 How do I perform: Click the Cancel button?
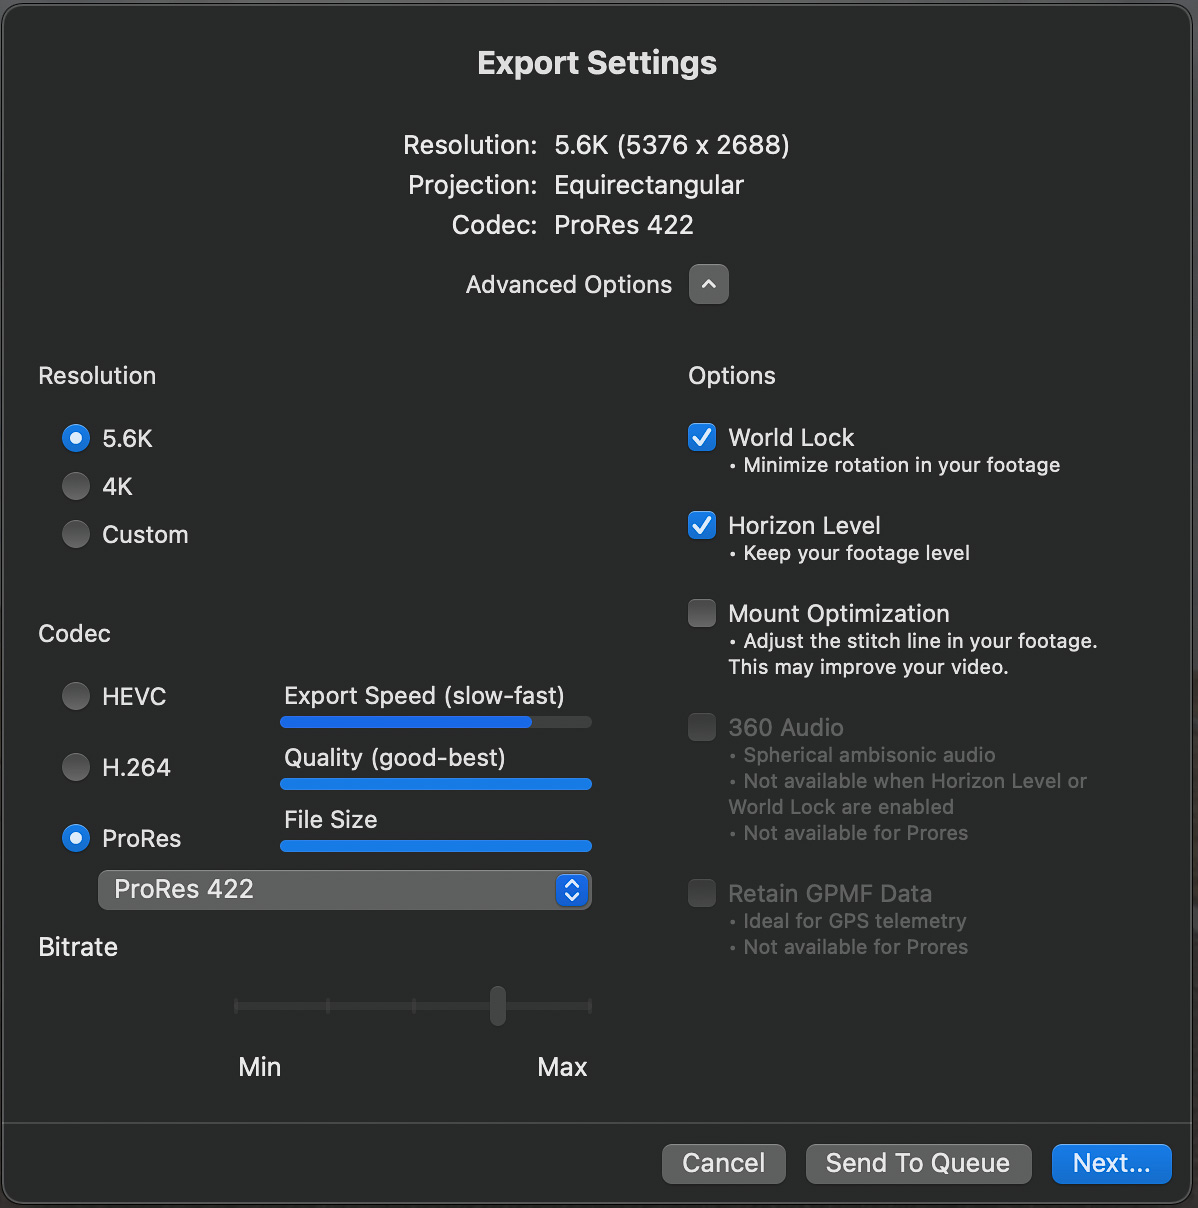point(723,1163)
